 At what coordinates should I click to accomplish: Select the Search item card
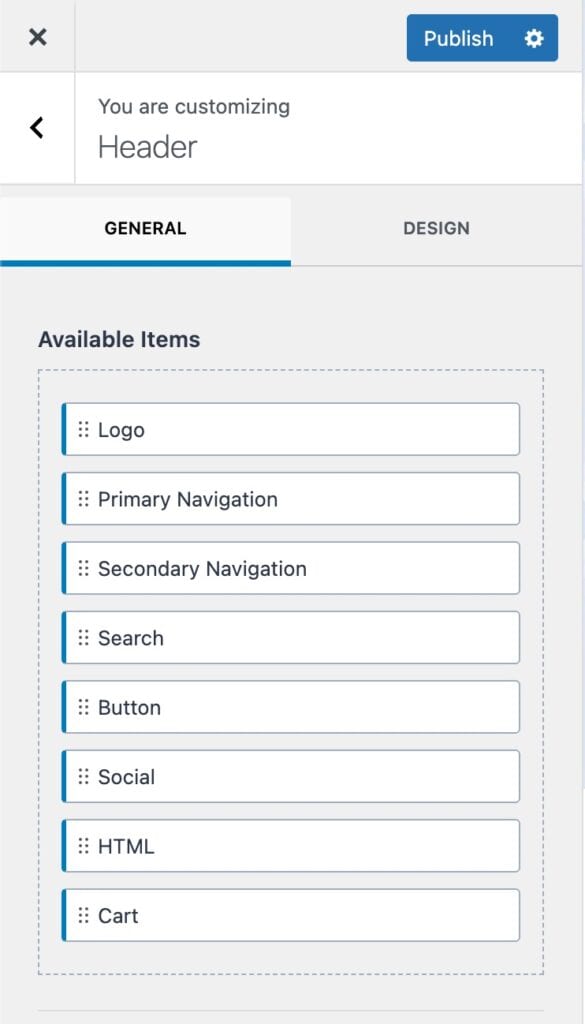[x=290, y=637]
